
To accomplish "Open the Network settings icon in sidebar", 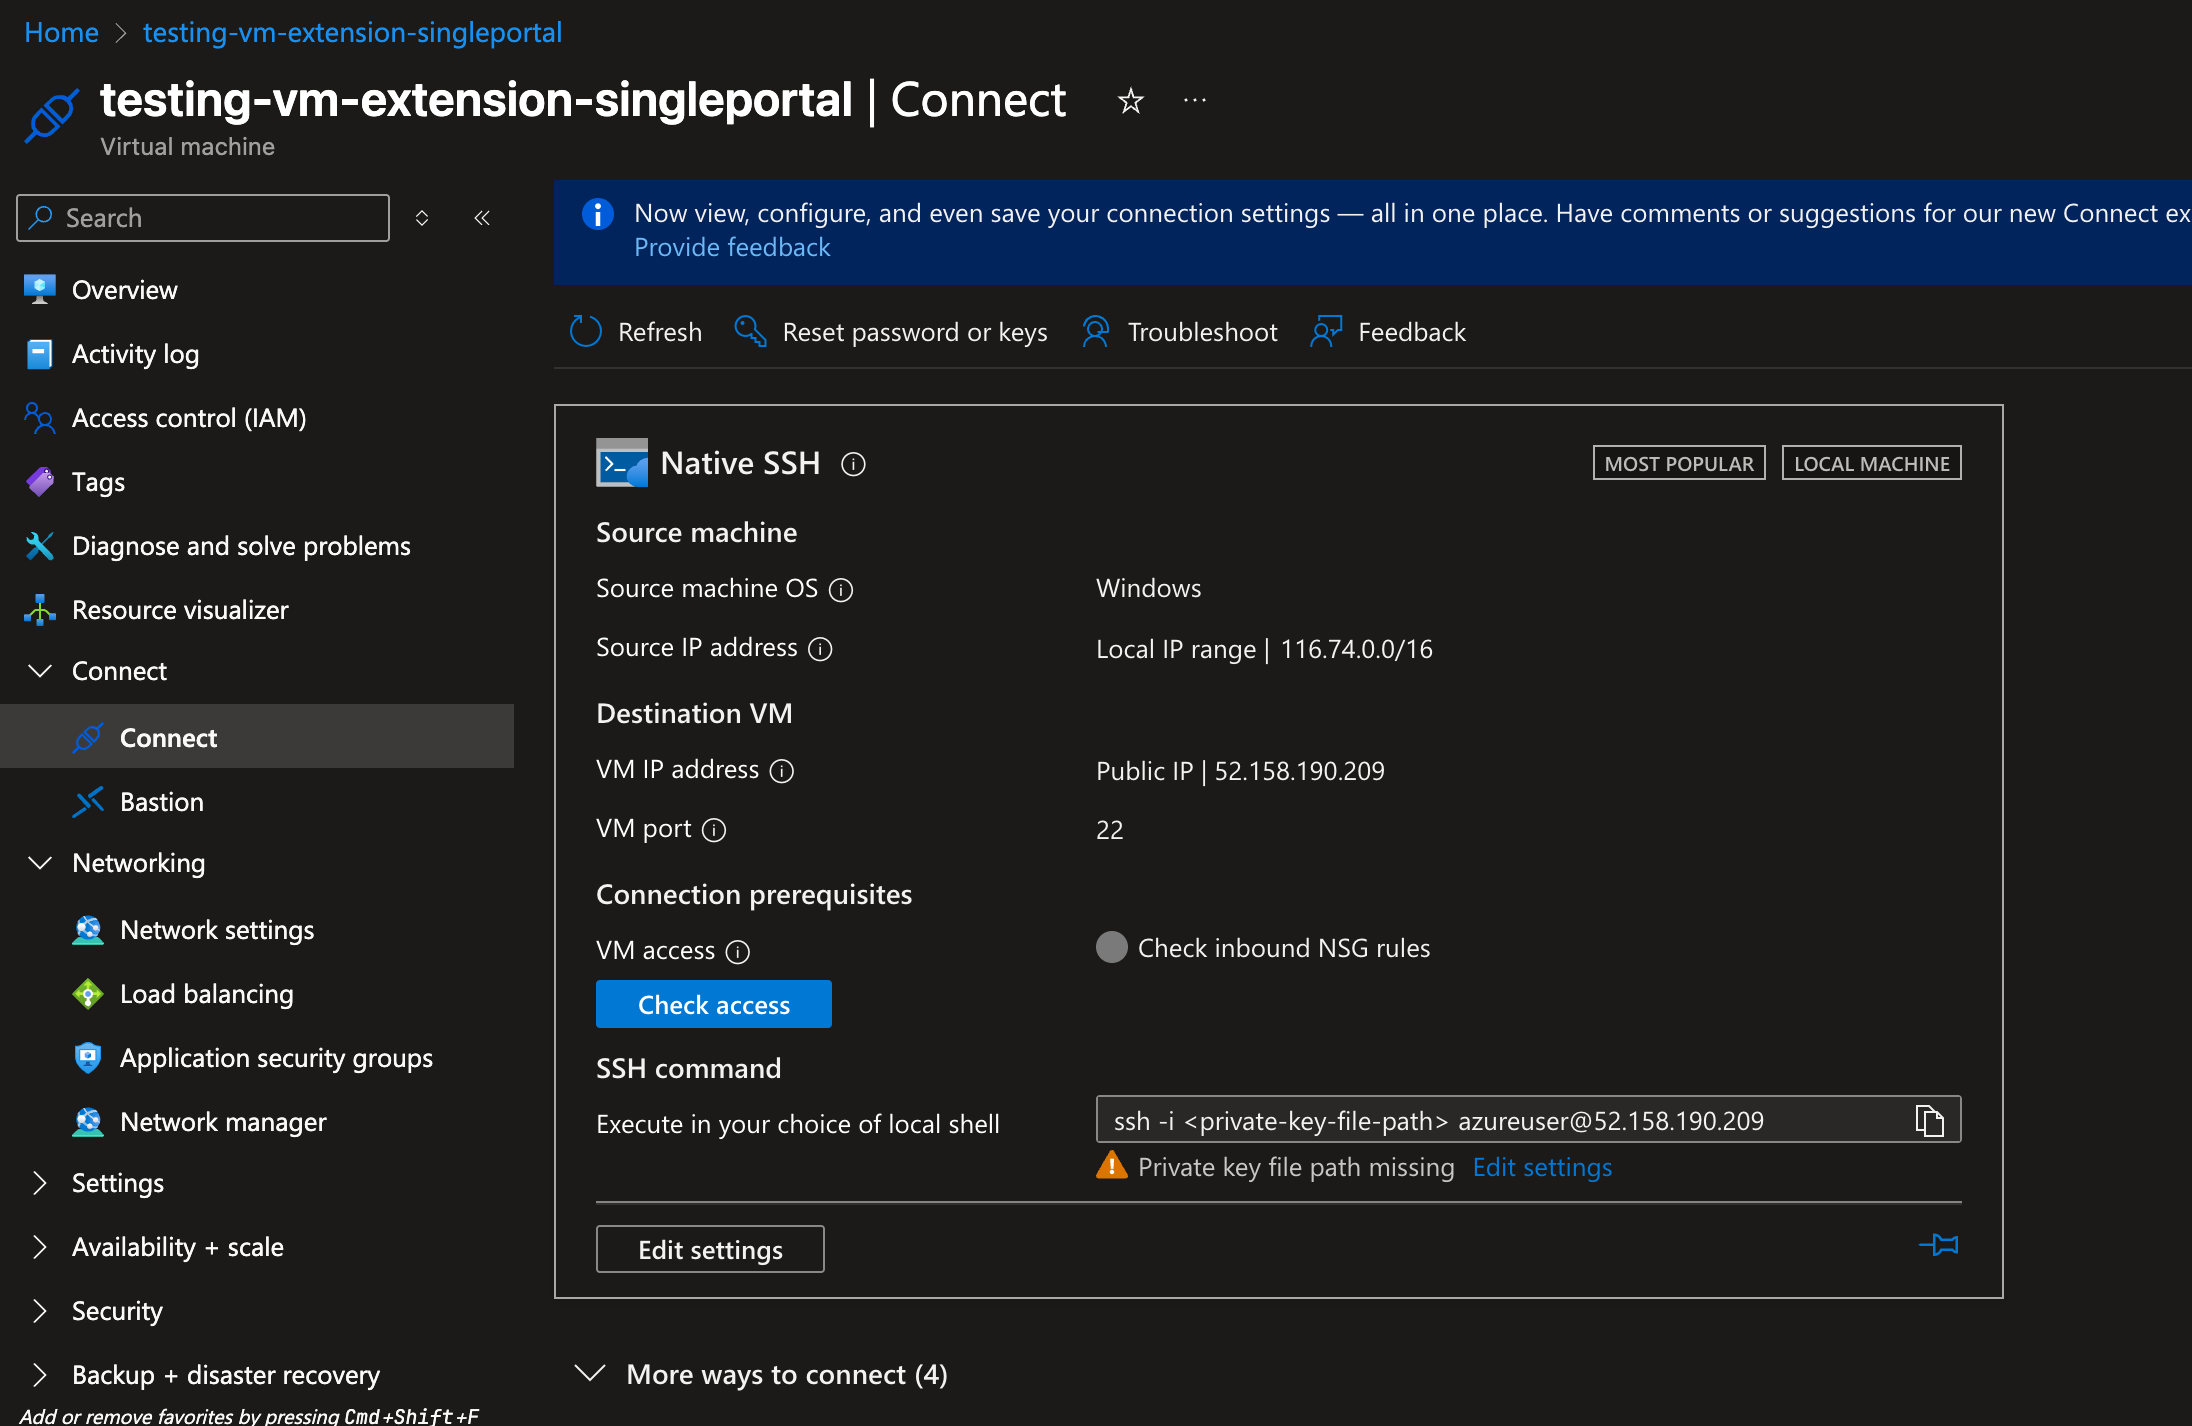I will tap(88, 929).
